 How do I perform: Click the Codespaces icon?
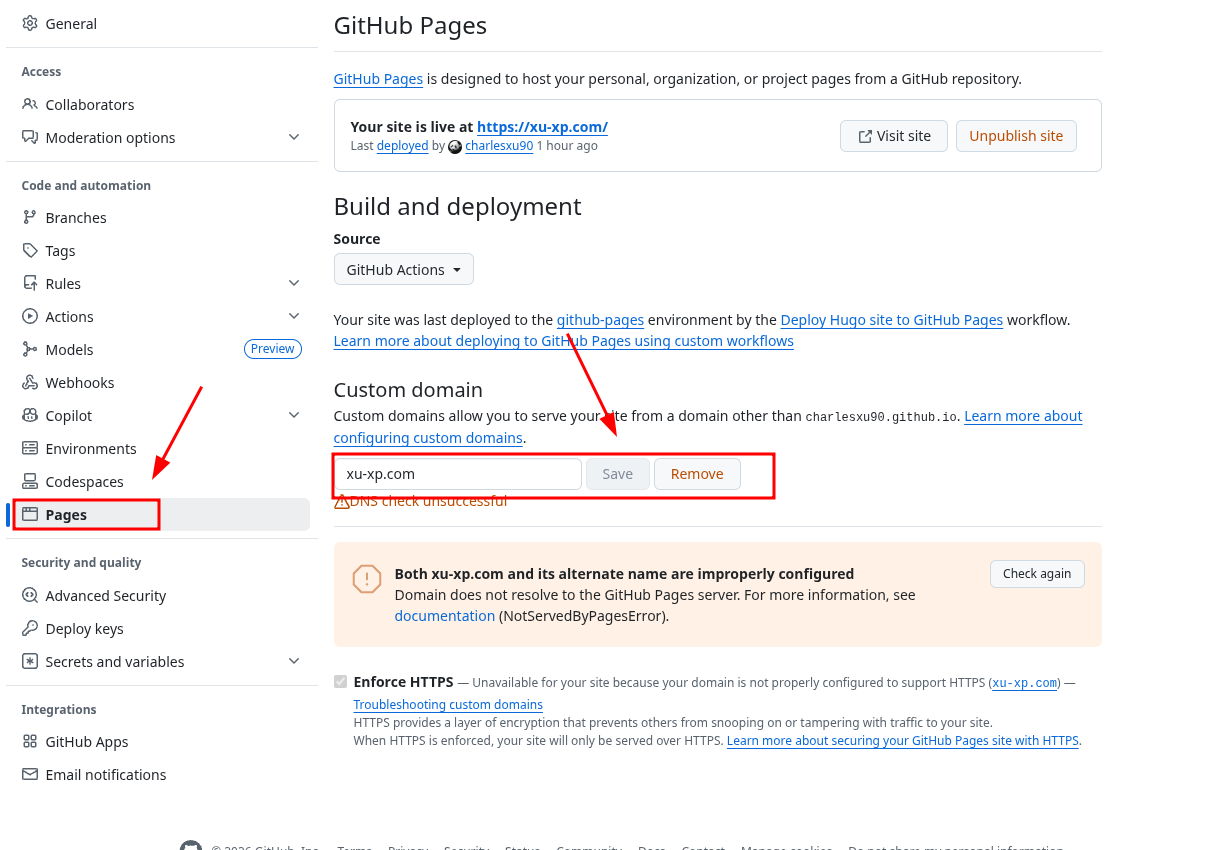pyautogui.click(x=30, y=481)
